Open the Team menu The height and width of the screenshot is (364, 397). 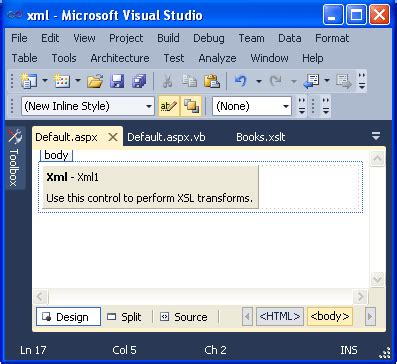click(x=251, y=38)
